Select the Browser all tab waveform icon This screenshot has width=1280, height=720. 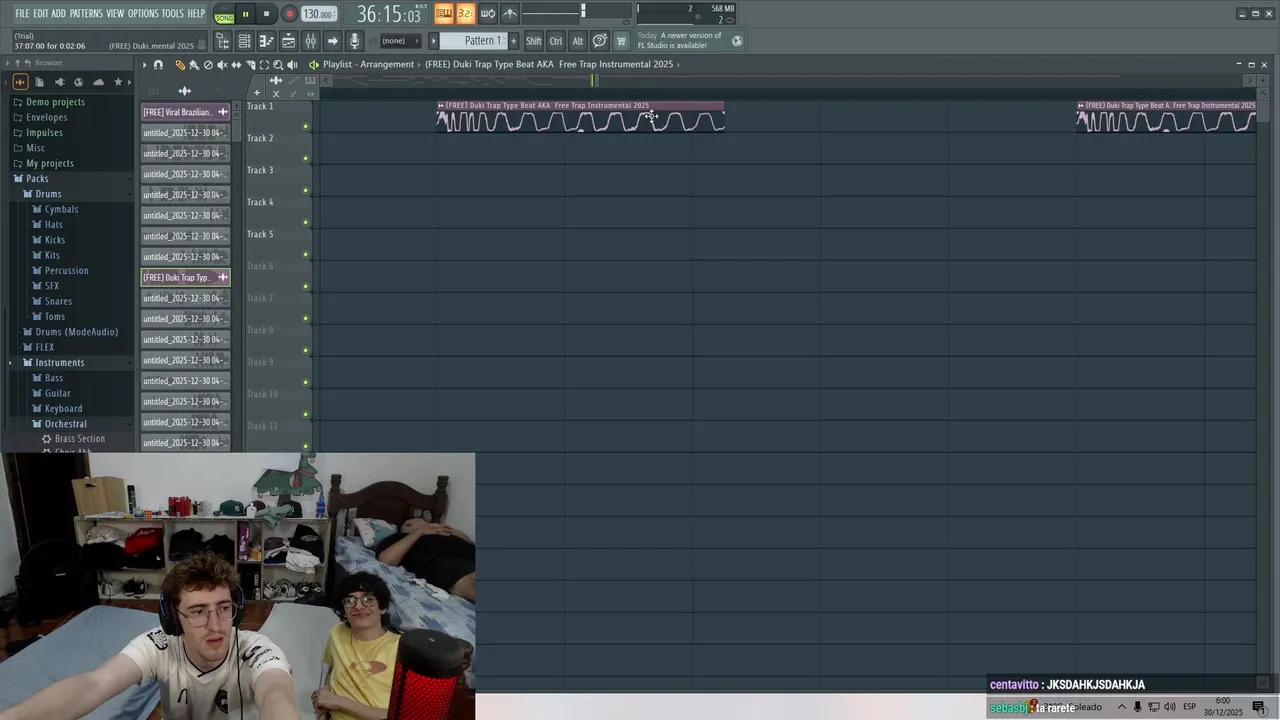[20, 82]
